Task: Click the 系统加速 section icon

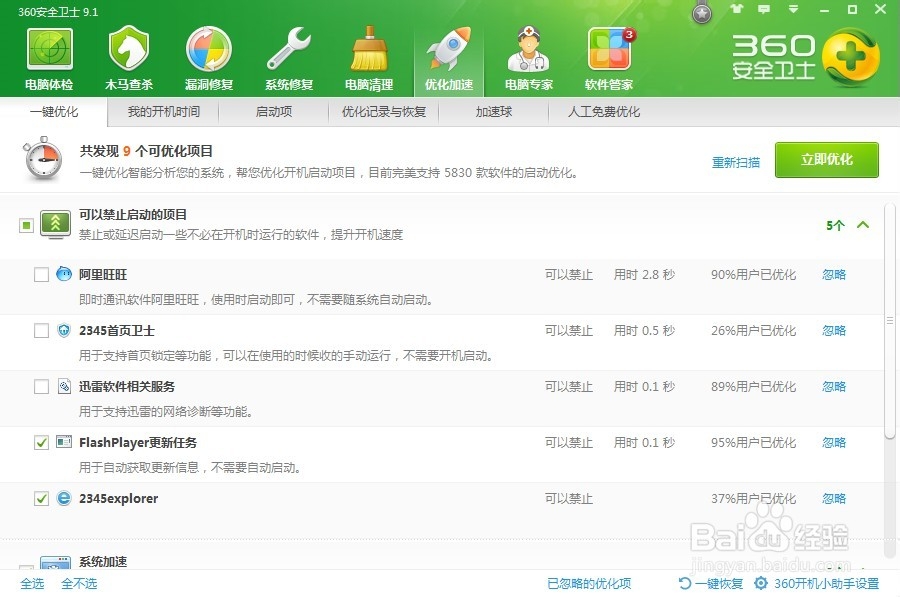Action: (x=56, y=563)
